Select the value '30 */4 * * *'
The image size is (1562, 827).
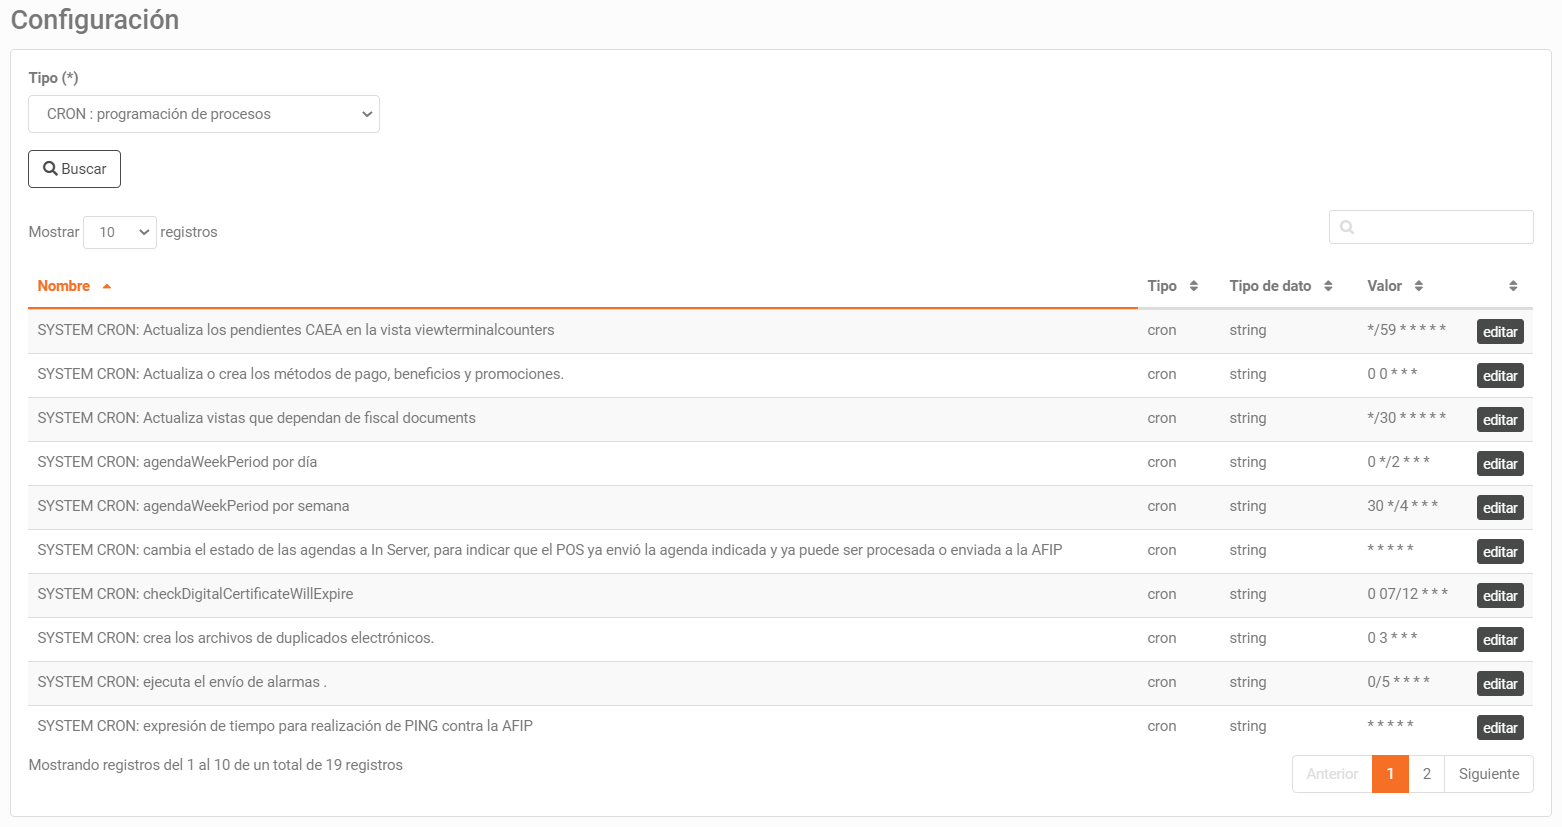(x=1403, y=506)
